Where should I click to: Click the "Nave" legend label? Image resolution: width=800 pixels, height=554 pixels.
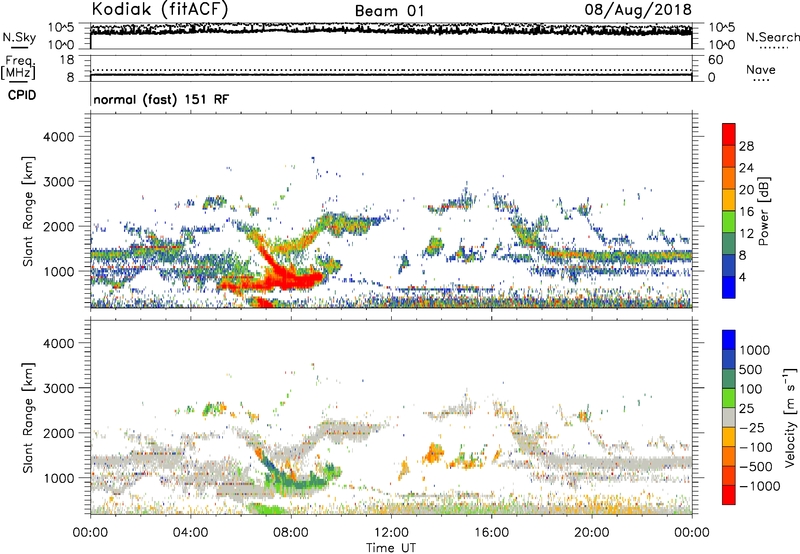[x=761, y=69]
